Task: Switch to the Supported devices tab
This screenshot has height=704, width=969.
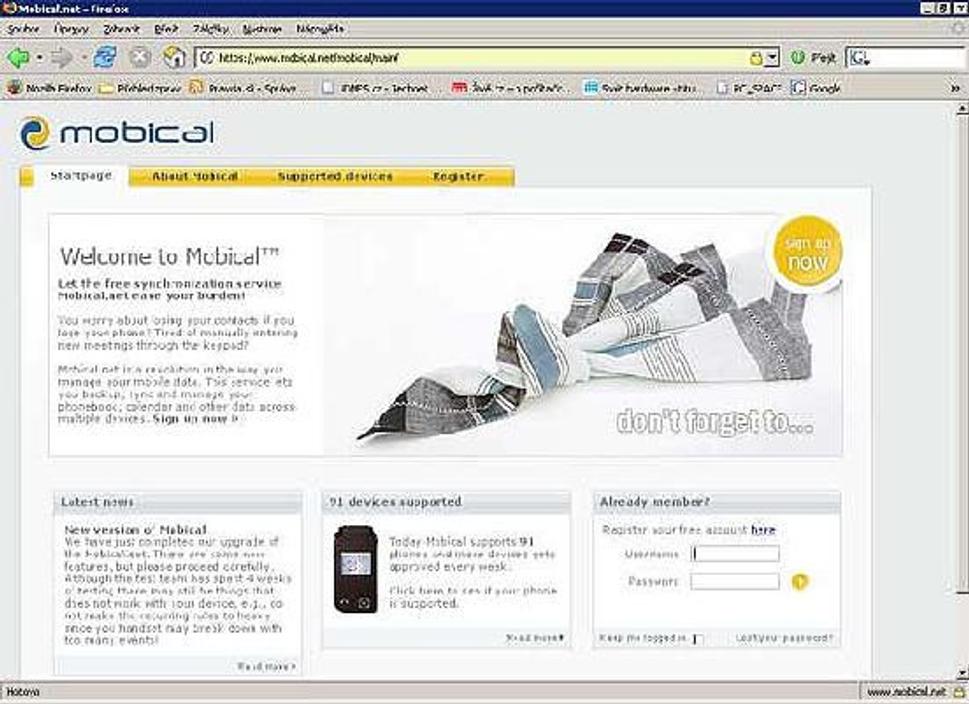Action: 335,177
